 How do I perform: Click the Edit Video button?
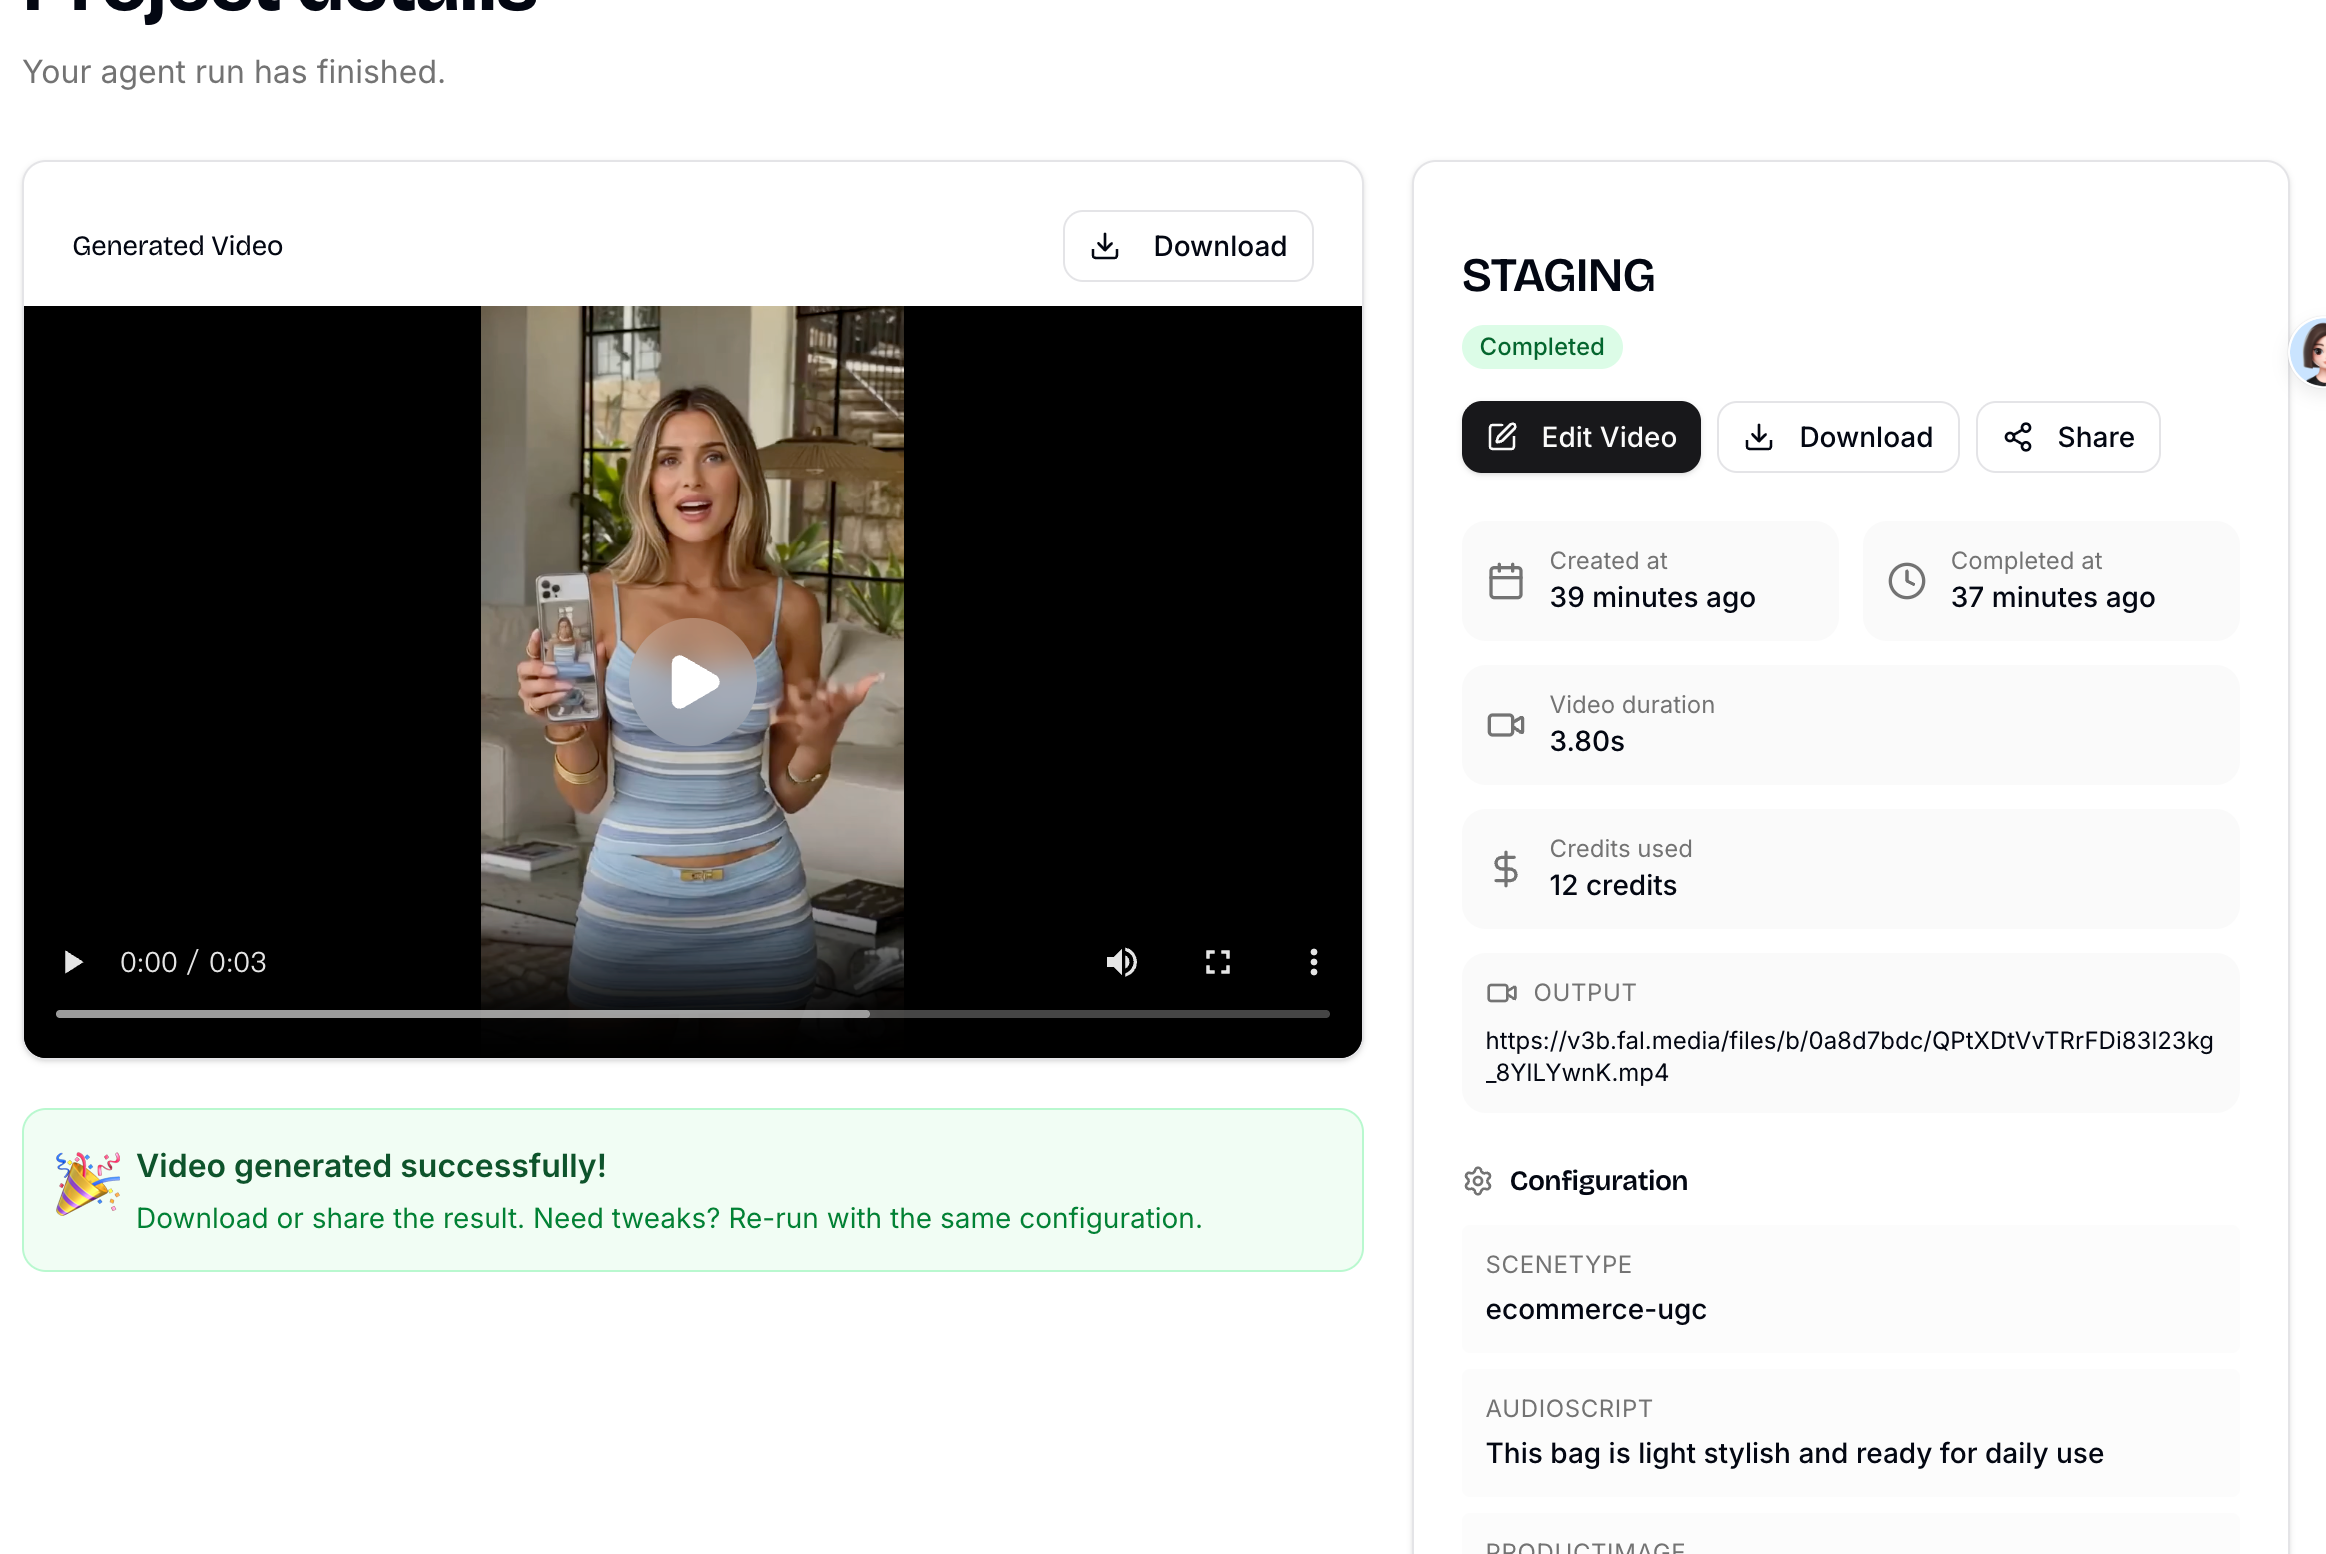[1580, 437]
